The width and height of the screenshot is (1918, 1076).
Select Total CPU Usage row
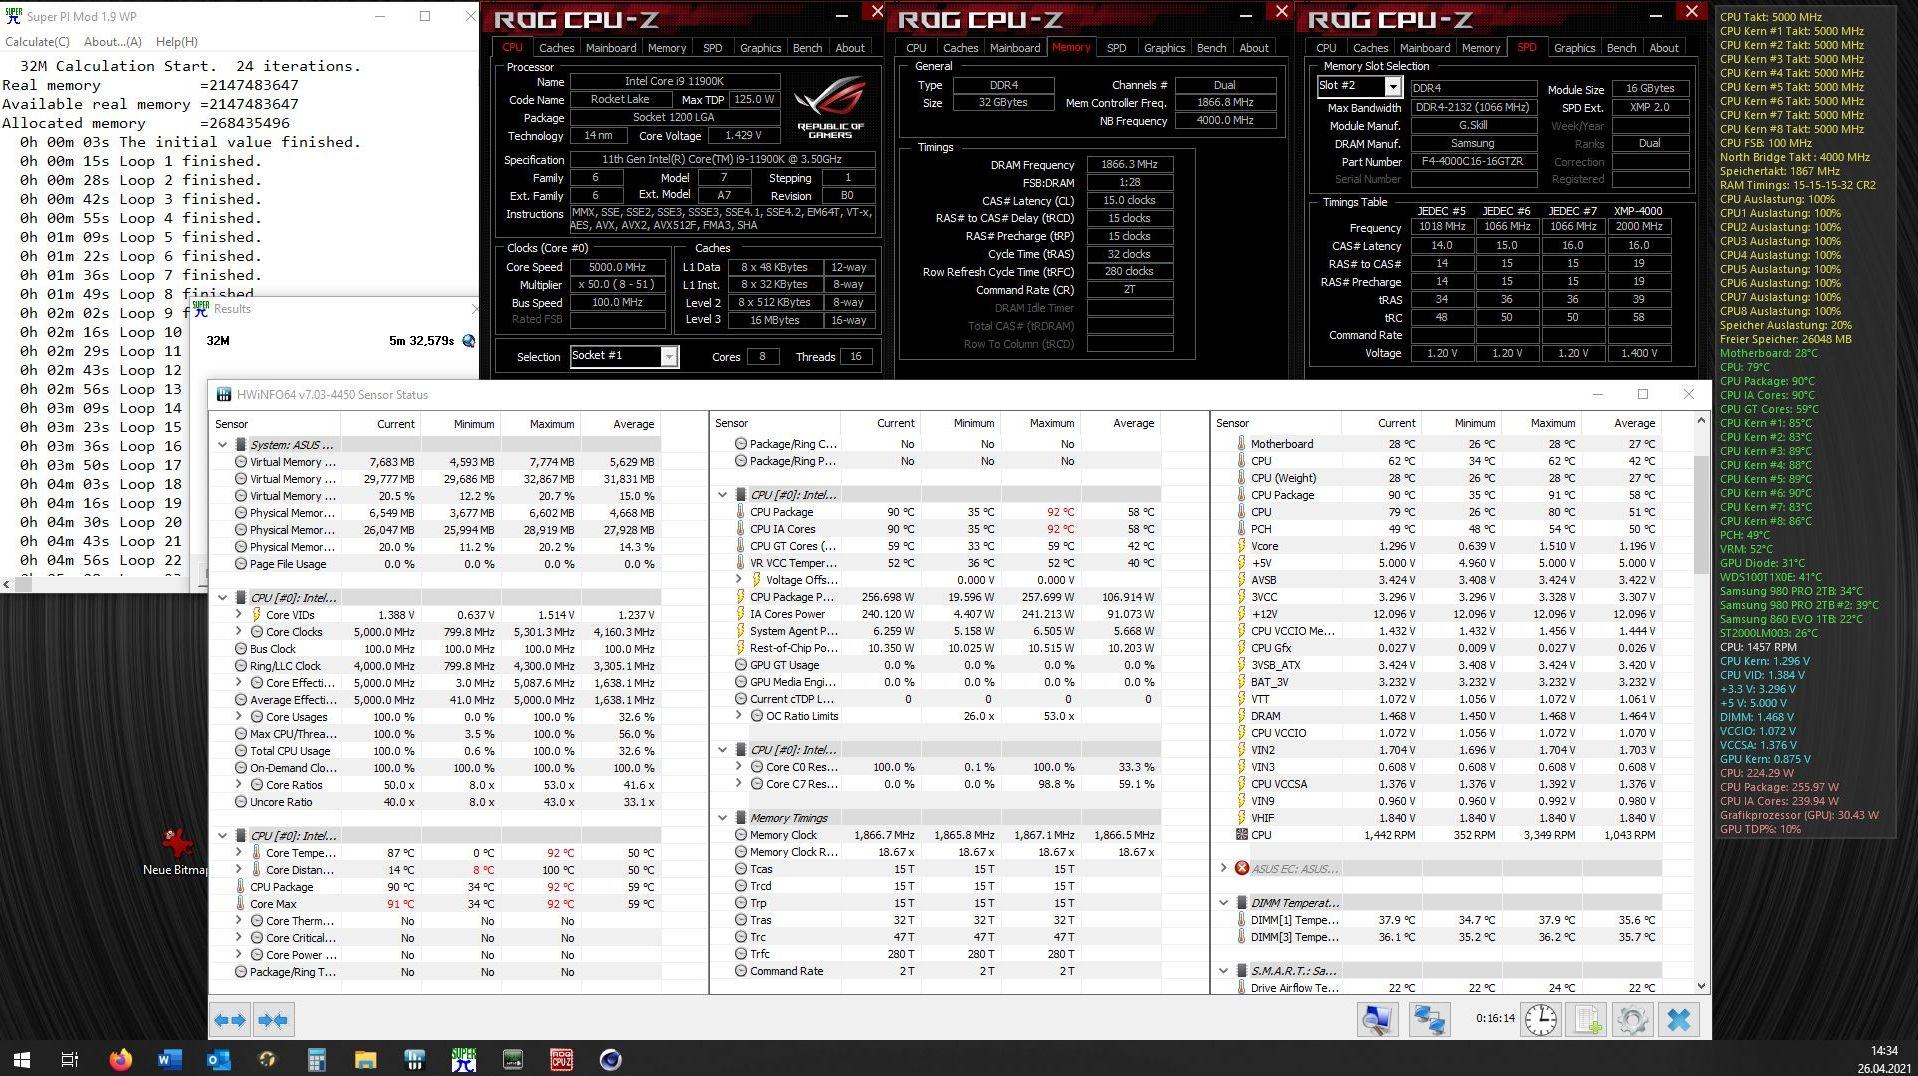[x=436, y=751]
